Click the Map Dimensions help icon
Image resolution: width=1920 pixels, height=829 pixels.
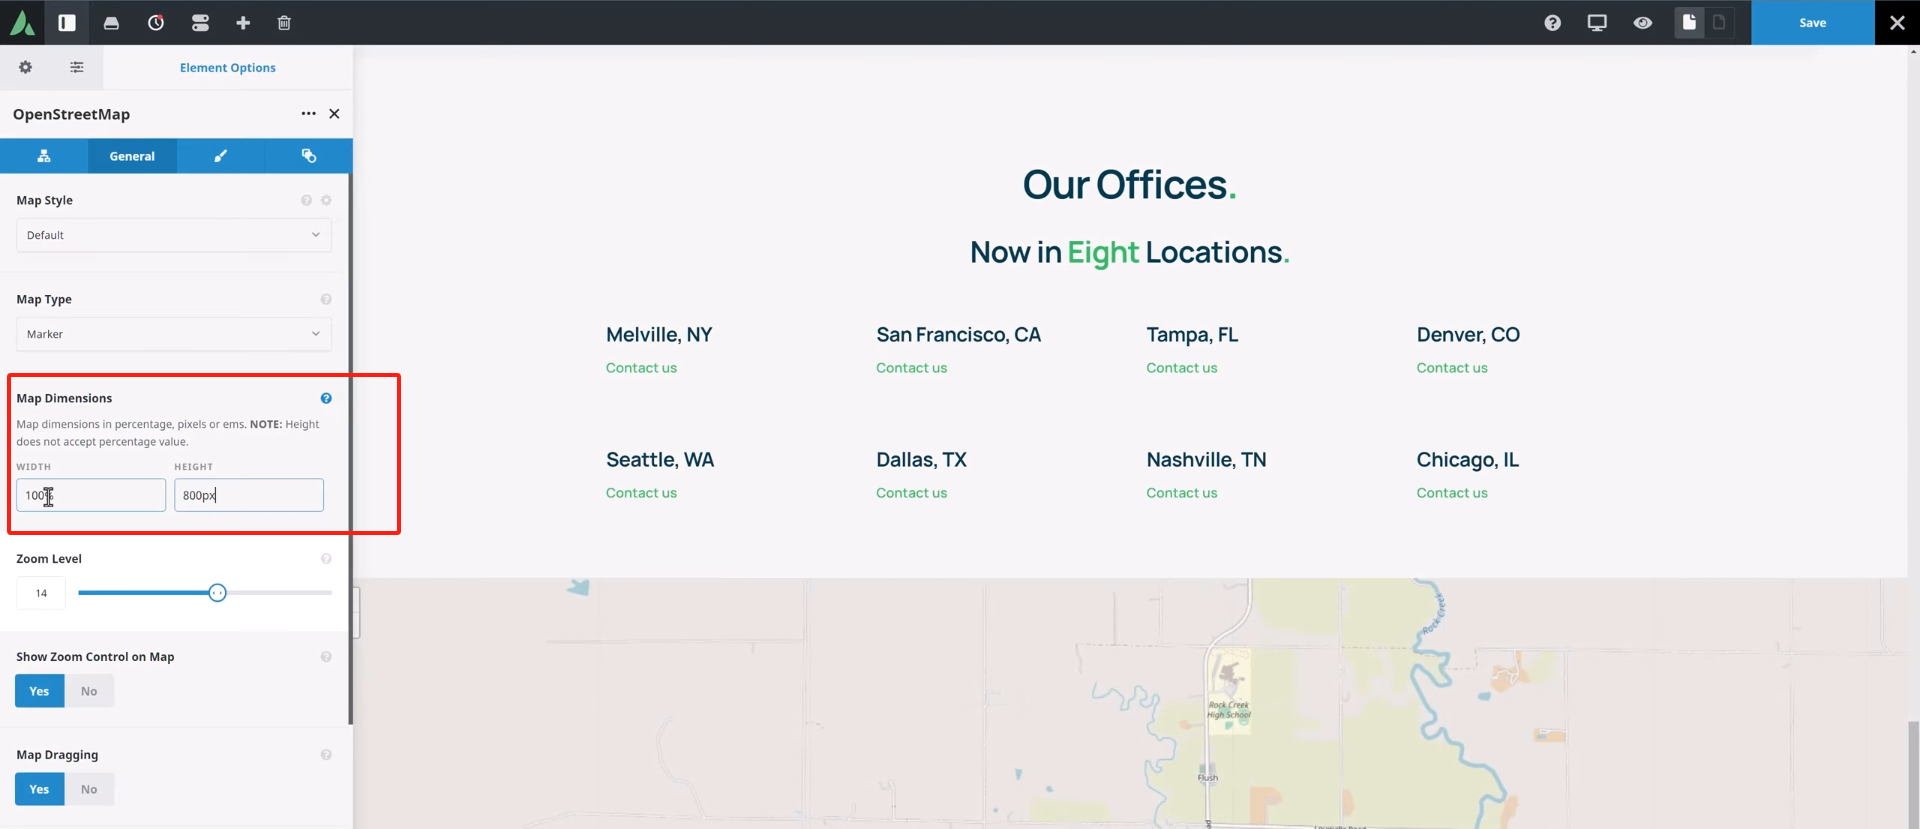(326, 398)
